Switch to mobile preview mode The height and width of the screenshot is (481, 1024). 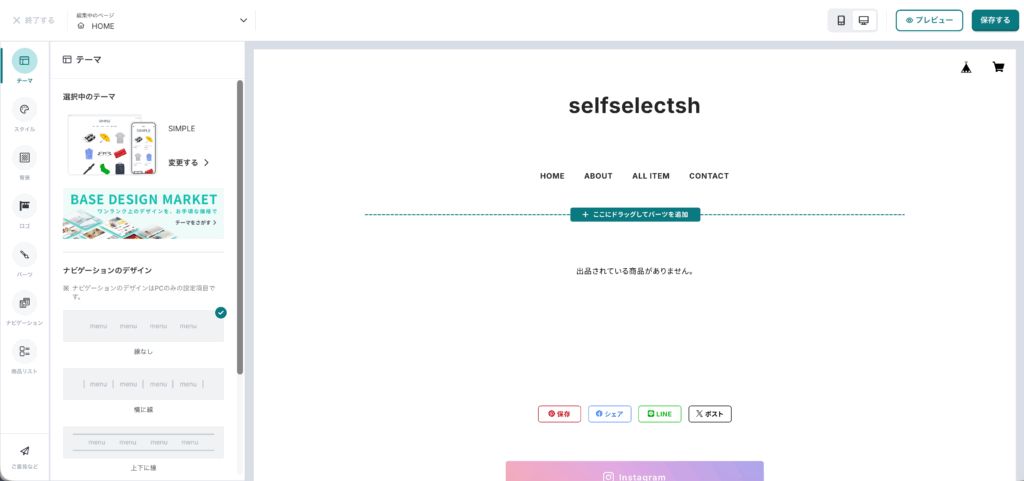point(841,20)
